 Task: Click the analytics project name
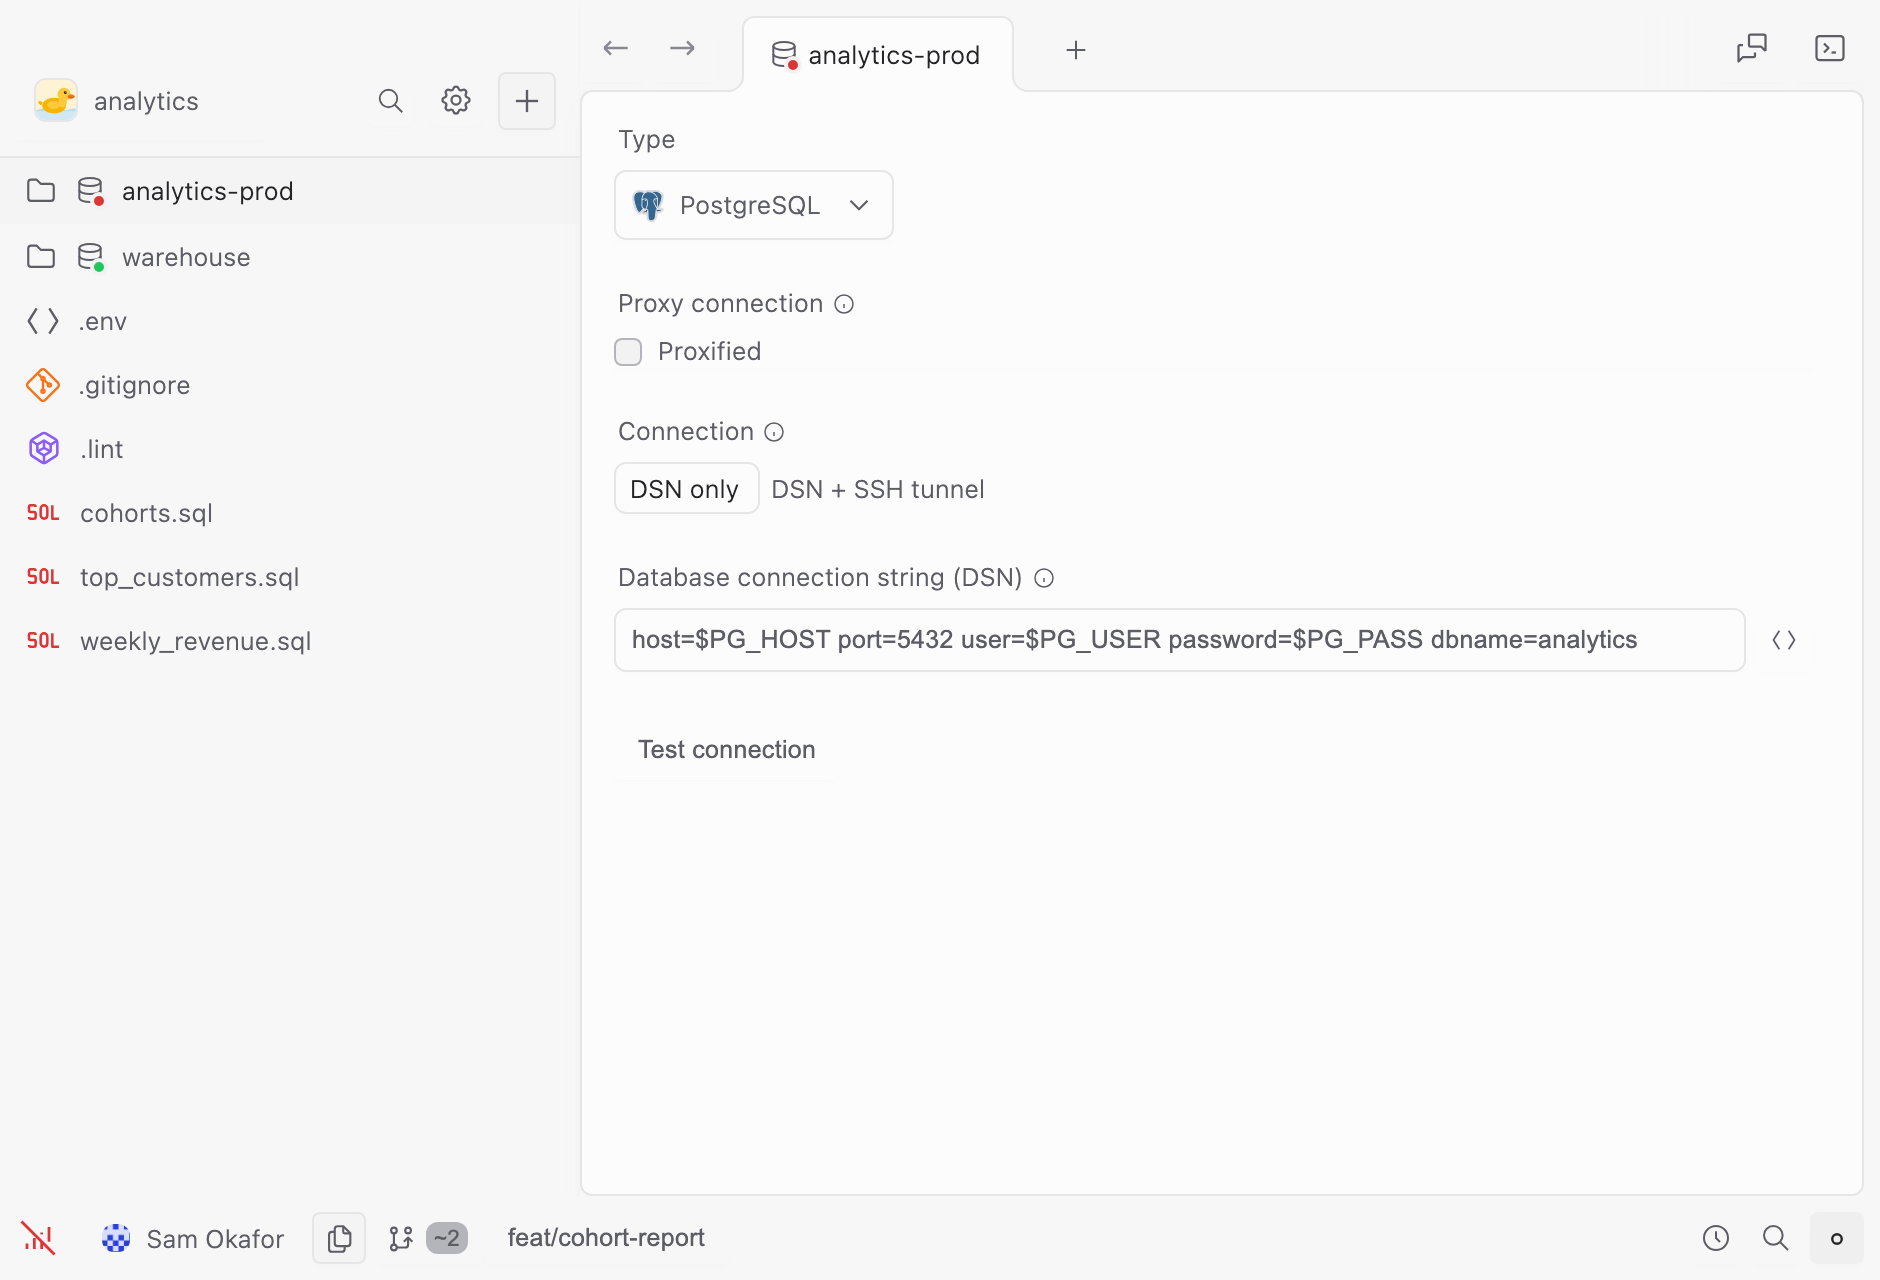click(x=146, y=101)
